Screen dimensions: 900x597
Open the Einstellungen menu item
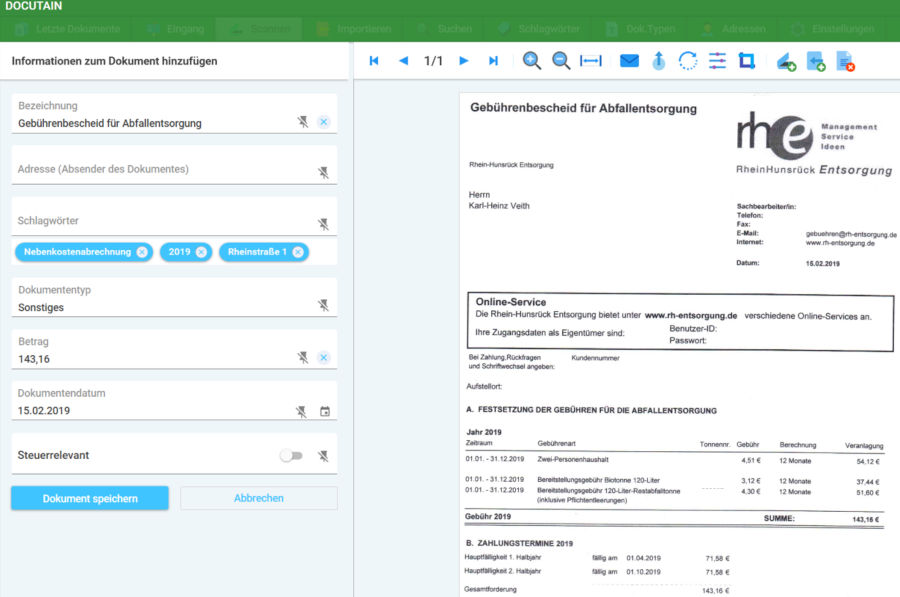pyautogui.click(x=838, y=28)
